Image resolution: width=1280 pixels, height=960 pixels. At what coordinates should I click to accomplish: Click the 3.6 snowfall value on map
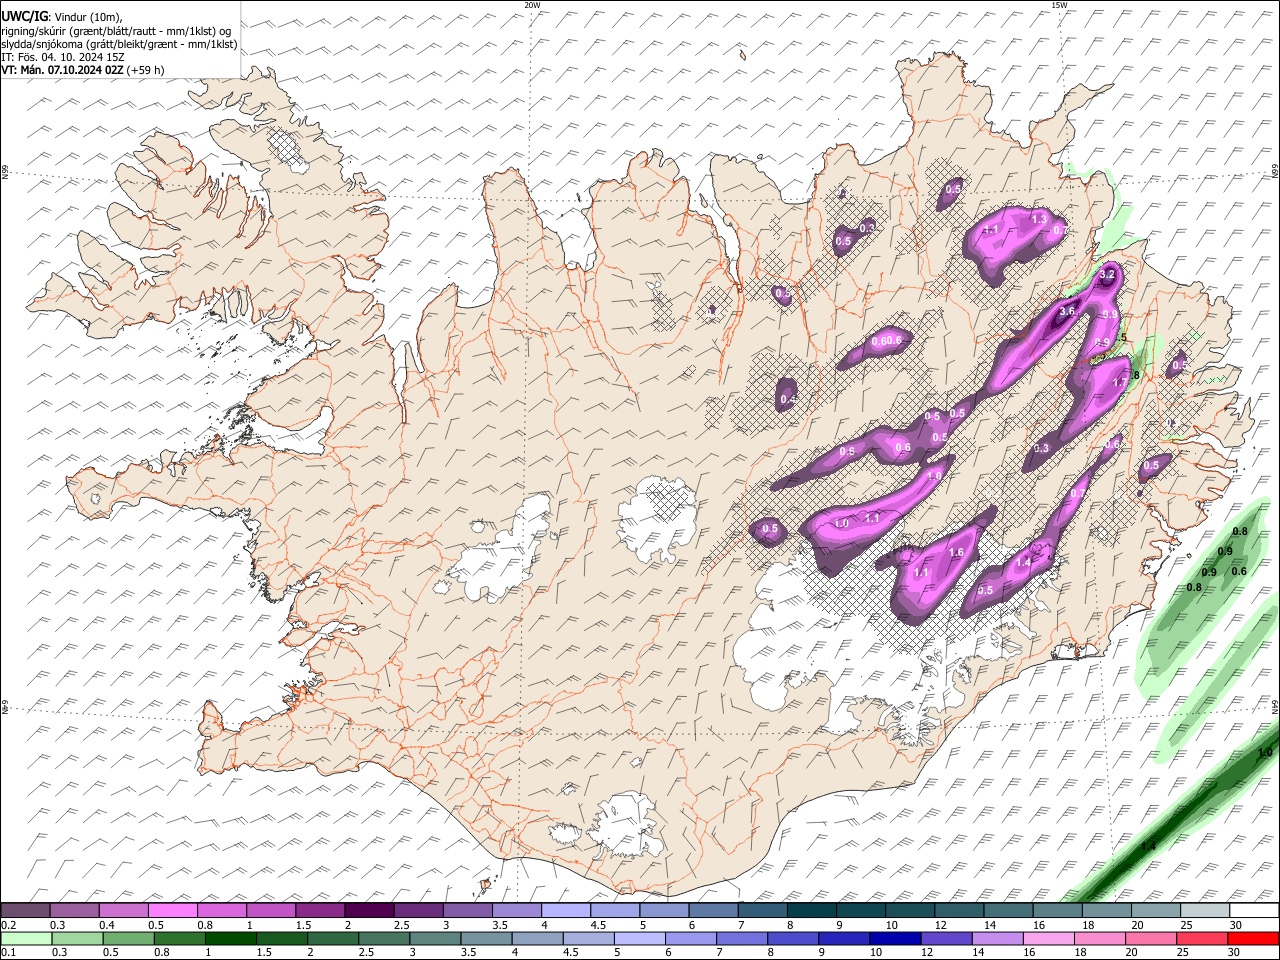click(1067, 311)
